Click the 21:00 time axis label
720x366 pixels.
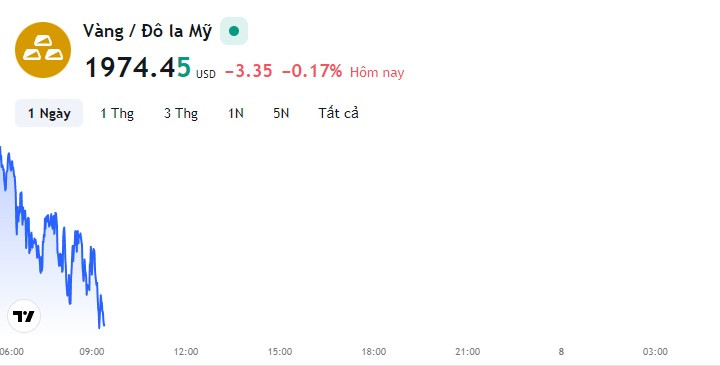pos(468,352)
